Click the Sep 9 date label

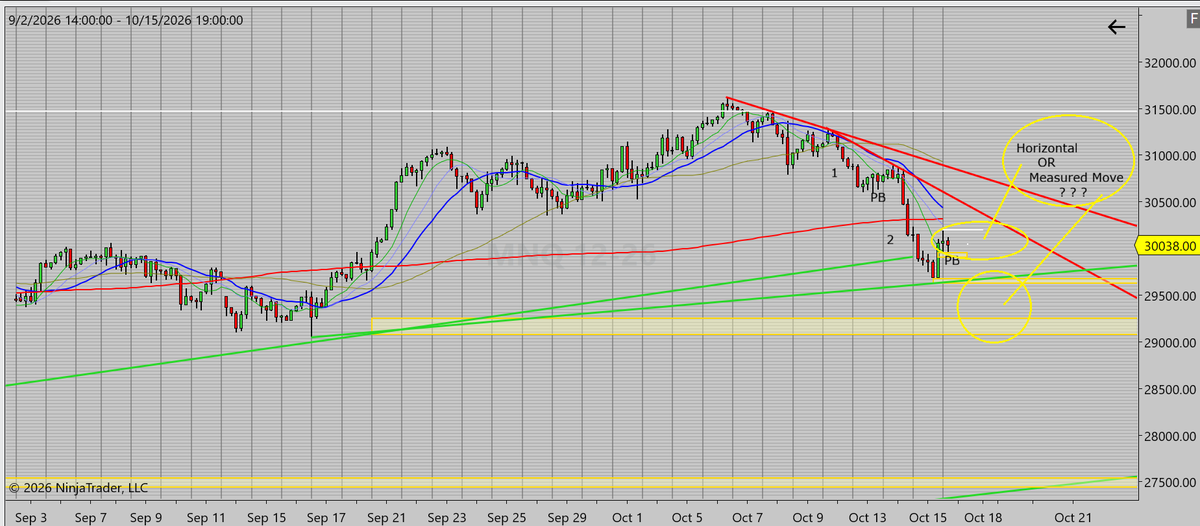pos(146,517)
